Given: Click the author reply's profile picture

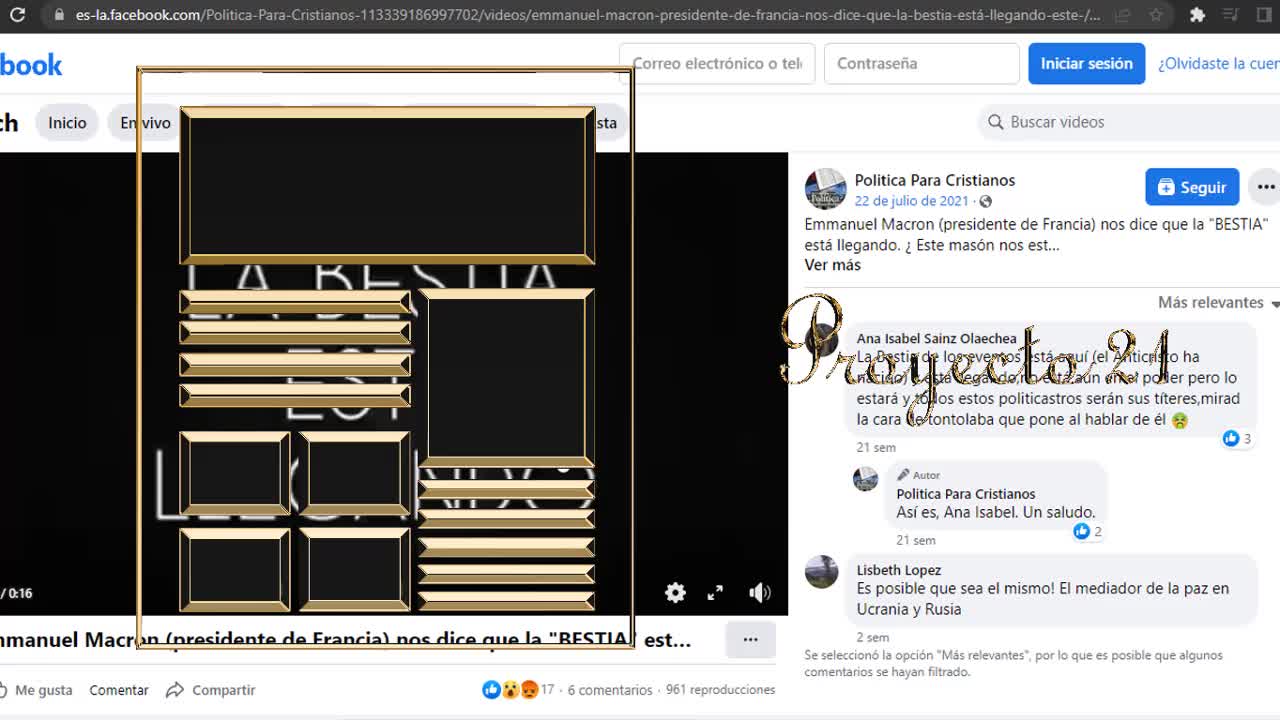Looking at the screenshot, I should point(866,478).
